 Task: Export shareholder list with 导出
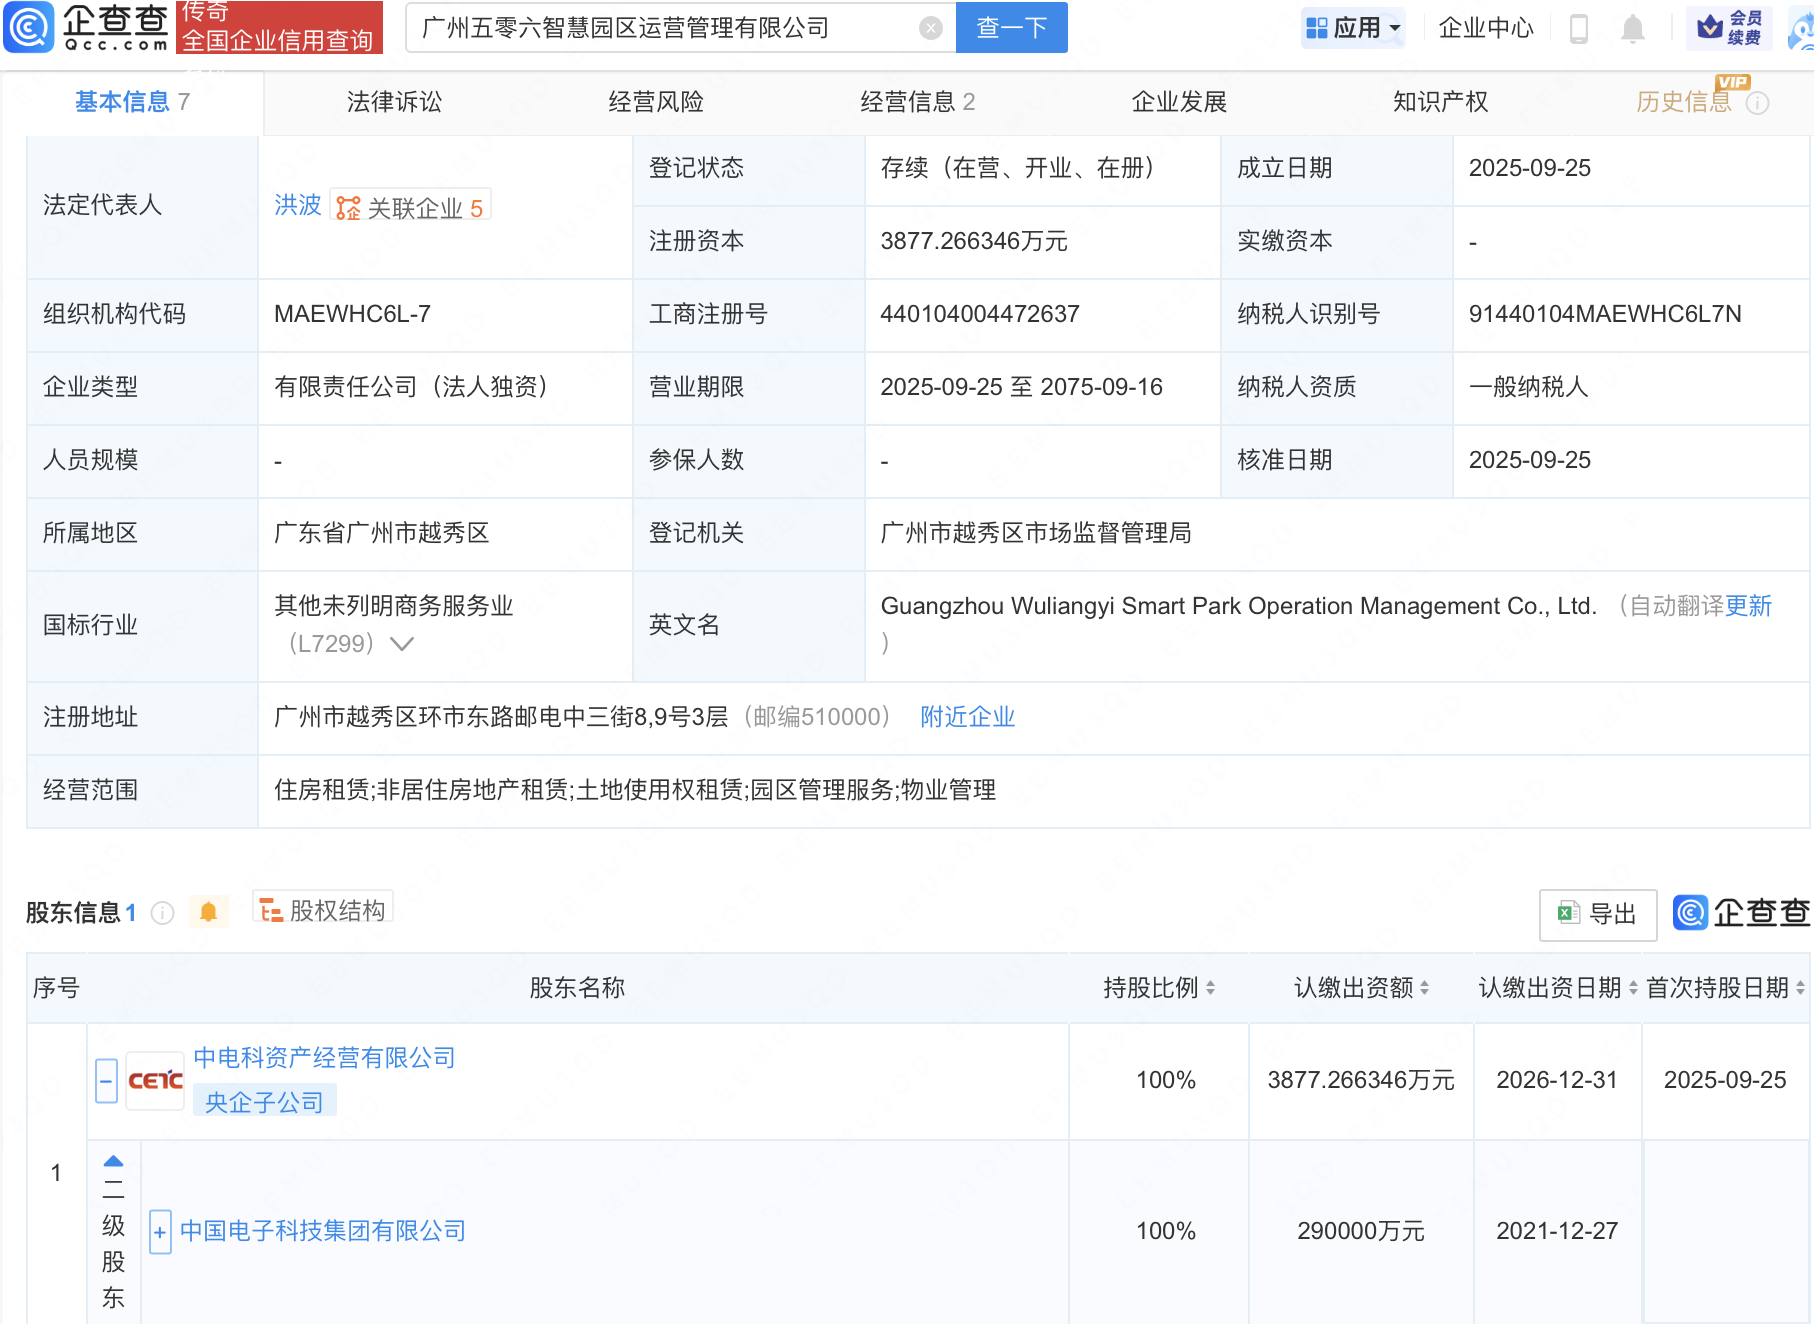(1597, 914)
